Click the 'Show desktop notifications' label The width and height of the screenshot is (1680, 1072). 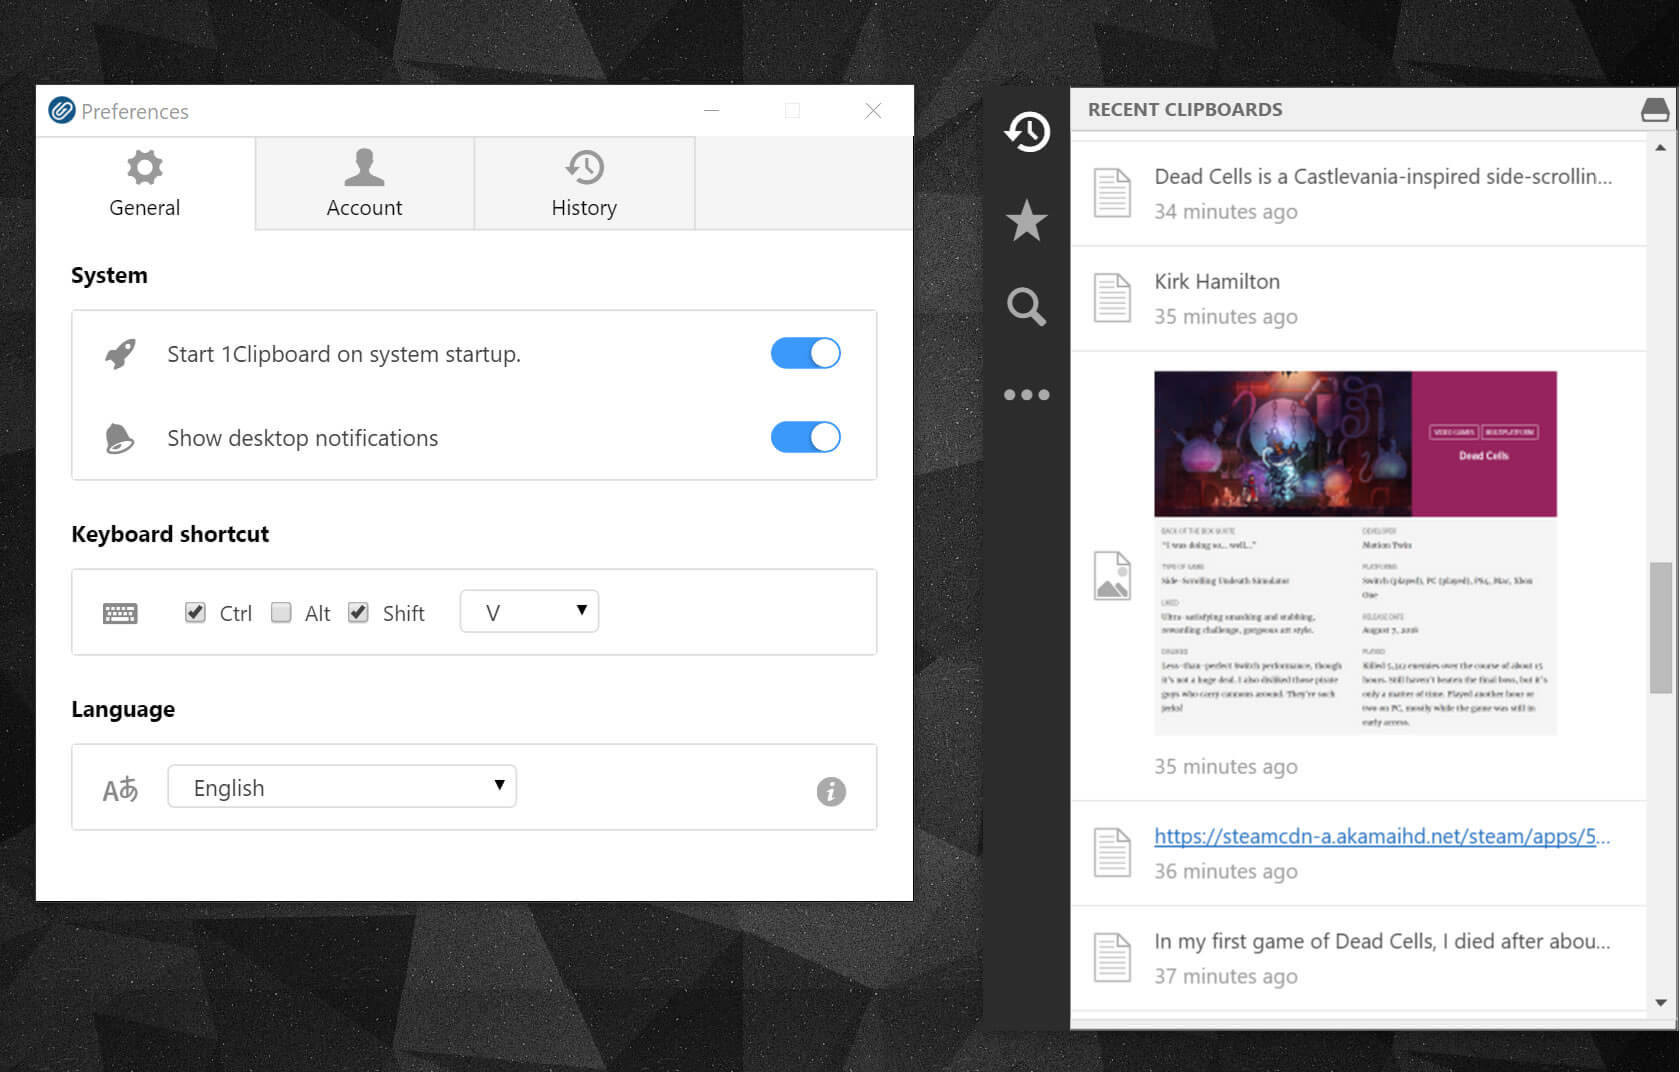click(303, 438)
